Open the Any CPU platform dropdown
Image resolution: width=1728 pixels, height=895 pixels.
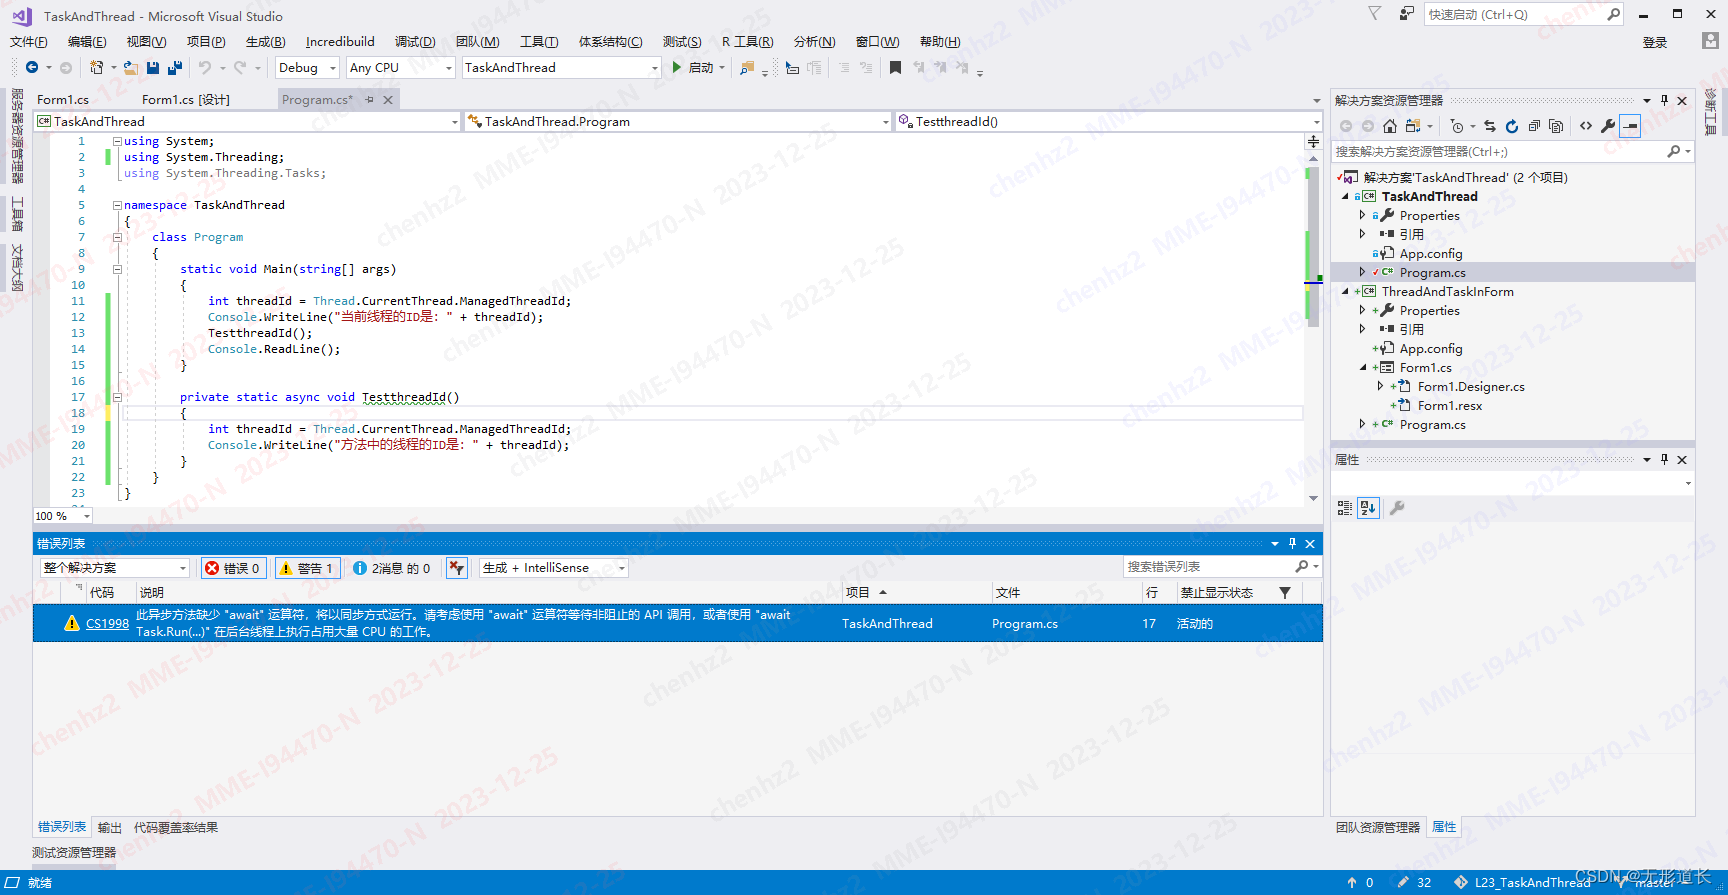pyautogui.click(x=401, y=68)
